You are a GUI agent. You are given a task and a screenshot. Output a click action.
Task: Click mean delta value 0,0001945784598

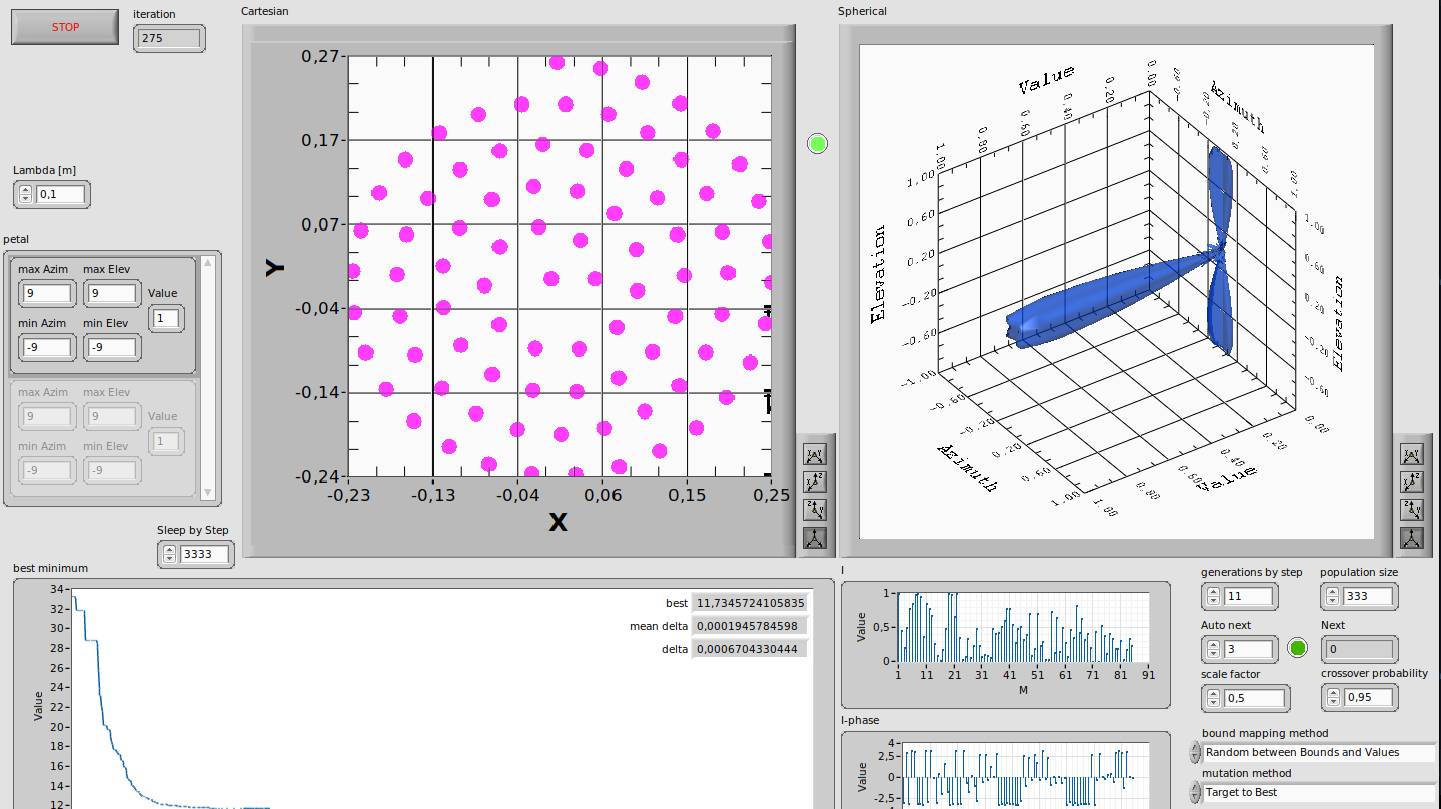(750, 626)
